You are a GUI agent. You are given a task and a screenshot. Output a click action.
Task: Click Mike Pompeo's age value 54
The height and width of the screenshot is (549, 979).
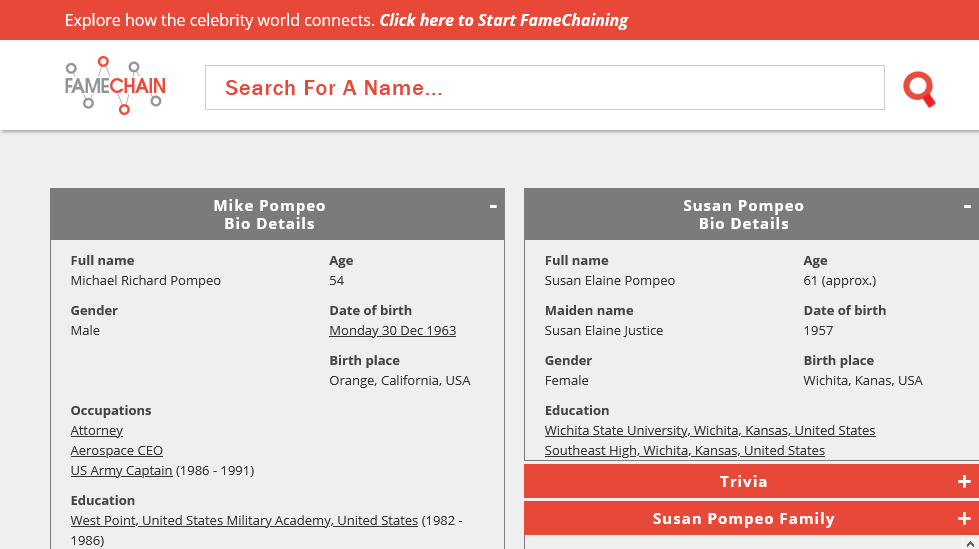tap(337, 280)
